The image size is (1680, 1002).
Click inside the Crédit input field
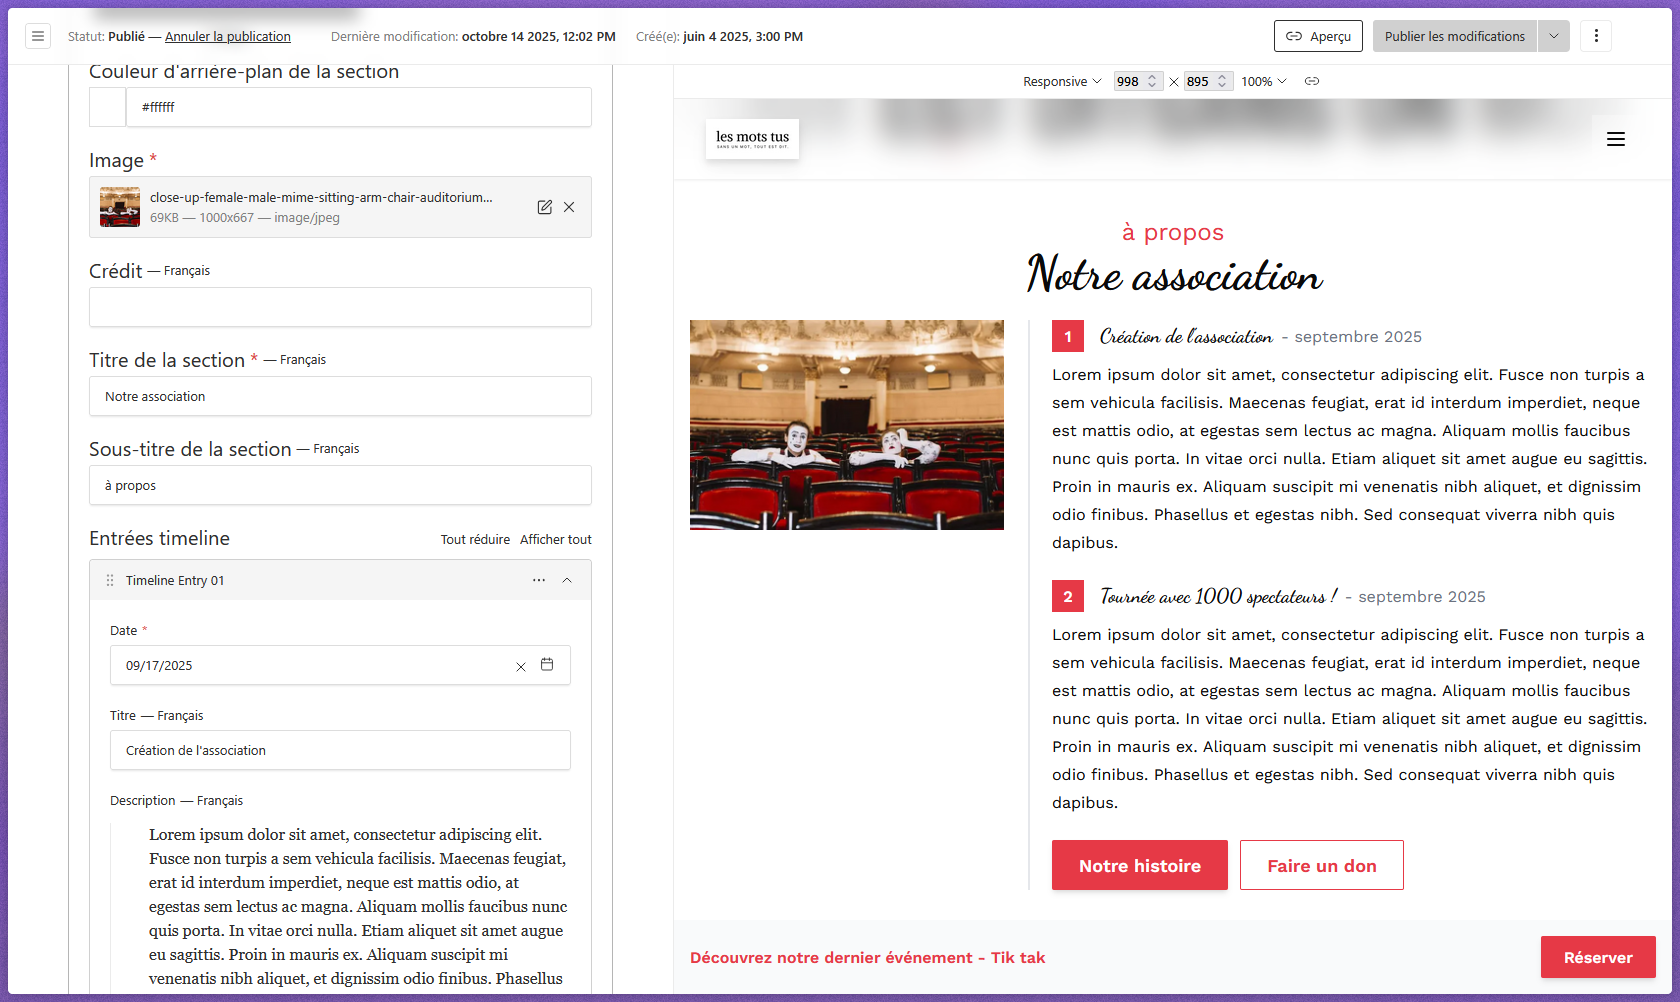click(340, 307)
